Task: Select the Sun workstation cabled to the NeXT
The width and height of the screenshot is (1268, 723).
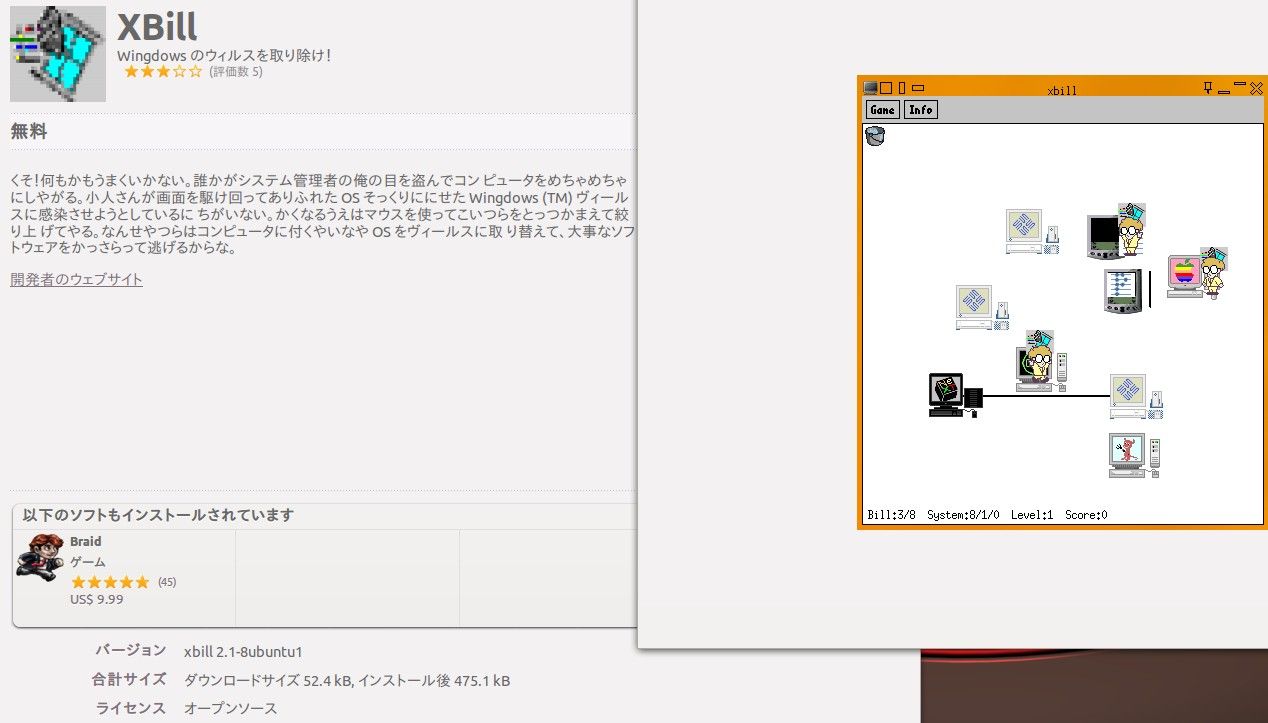Action: 1135,397
